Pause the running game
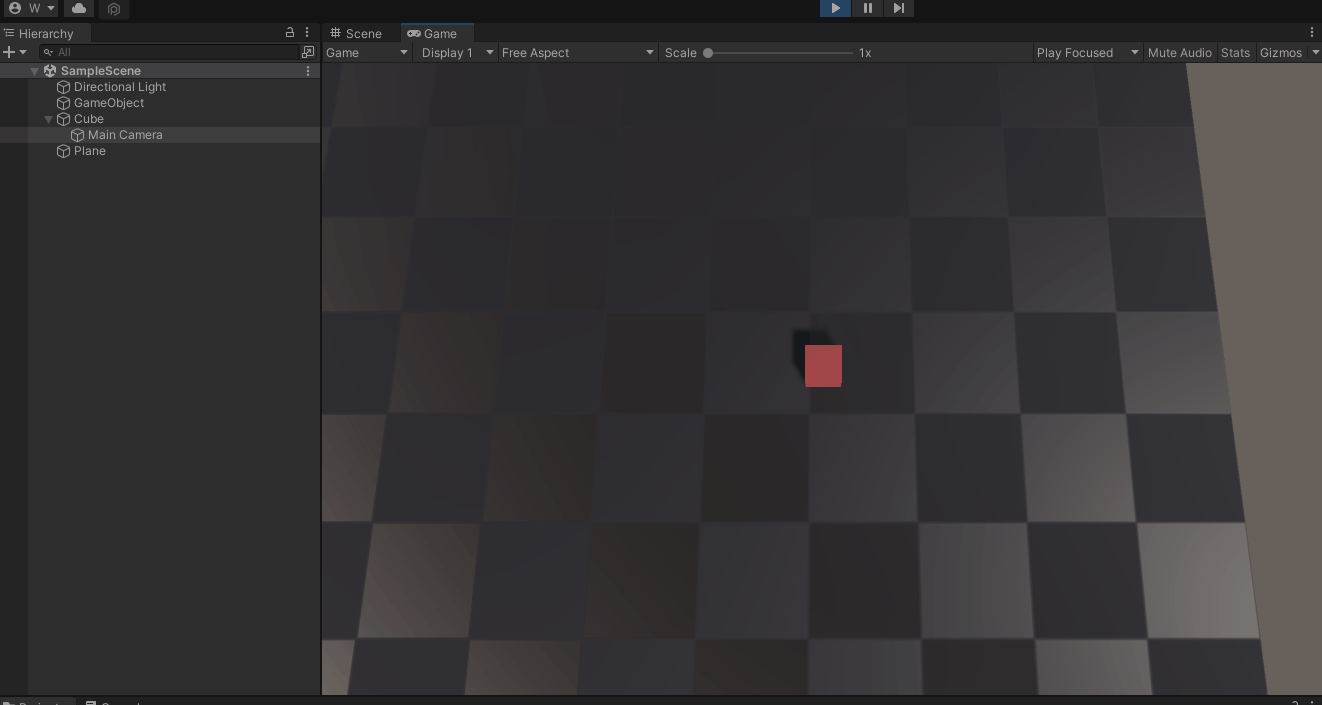Image resolution: width=1322 pixels, height=705 pixels. point(867,8)
